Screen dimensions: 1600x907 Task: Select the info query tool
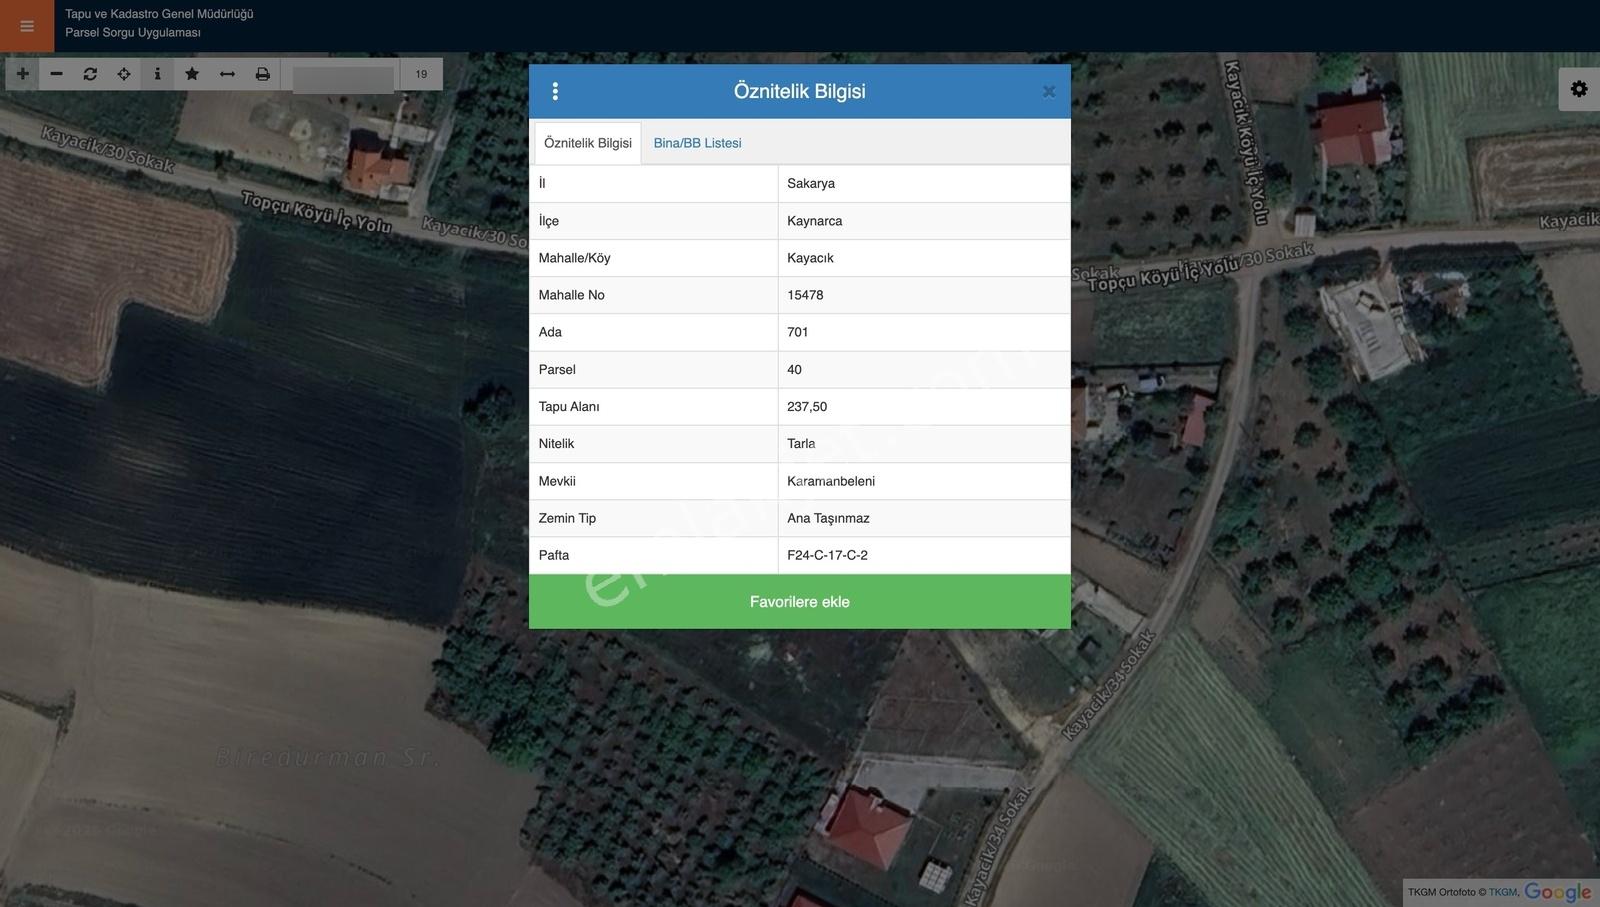tap(157, 74)
